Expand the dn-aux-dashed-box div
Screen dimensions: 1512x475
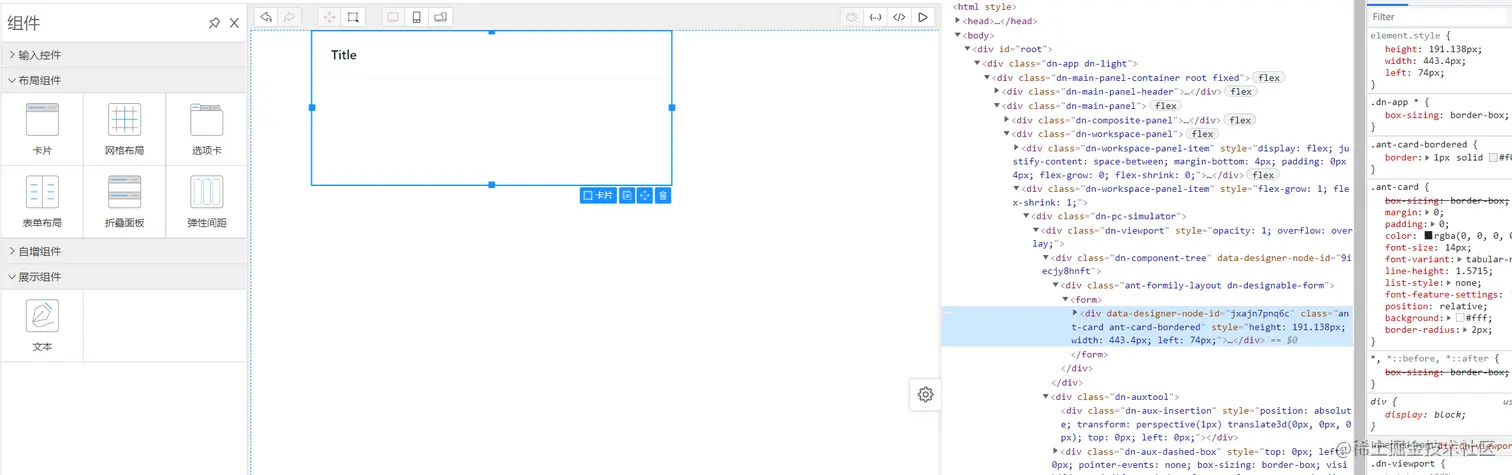pos(1056,451)
